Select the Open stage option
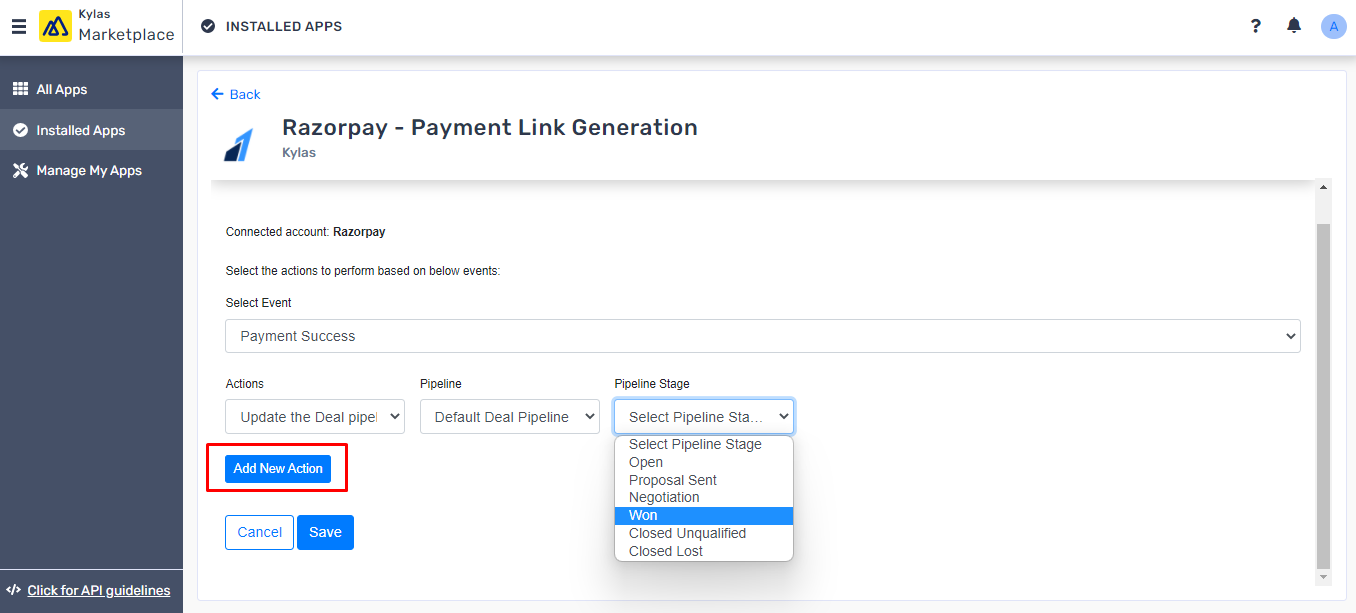The image size is (1356, 613). tap(704, 462)
